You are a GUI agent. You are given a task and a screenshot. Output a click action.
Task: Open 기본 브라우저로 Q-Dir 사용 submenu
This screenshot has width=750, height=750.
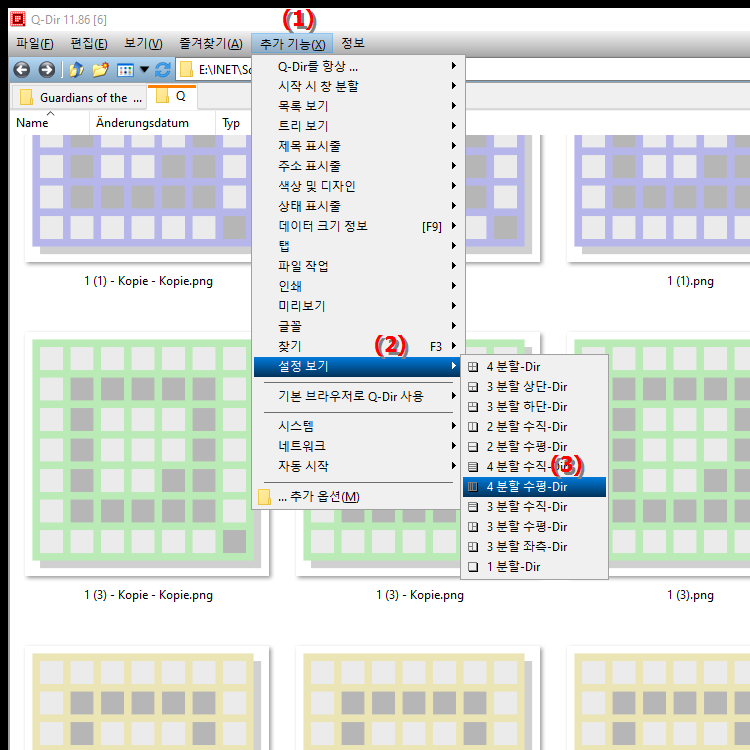(358, 397)
